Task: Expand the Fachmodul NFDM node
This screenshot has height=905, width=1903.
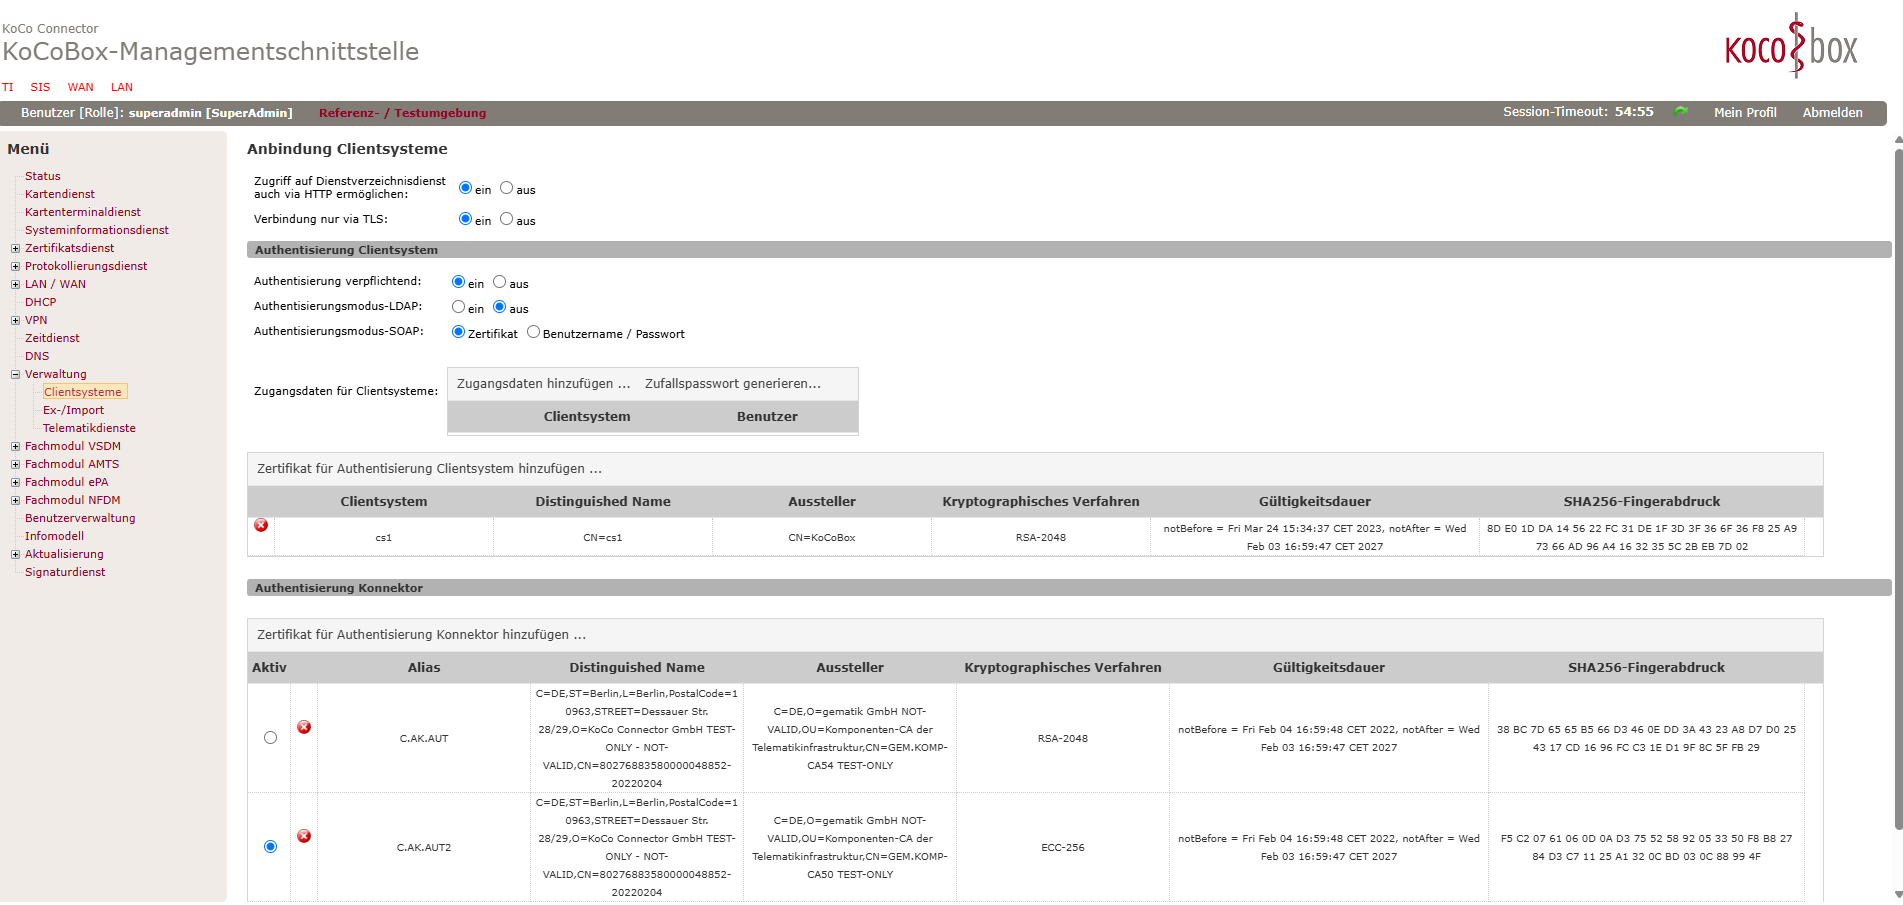Action: (15, 500)
